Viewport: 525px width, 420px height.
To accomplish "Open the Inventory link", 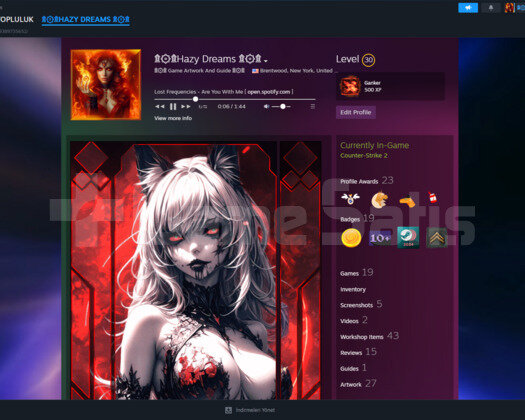I will [353, 289].
